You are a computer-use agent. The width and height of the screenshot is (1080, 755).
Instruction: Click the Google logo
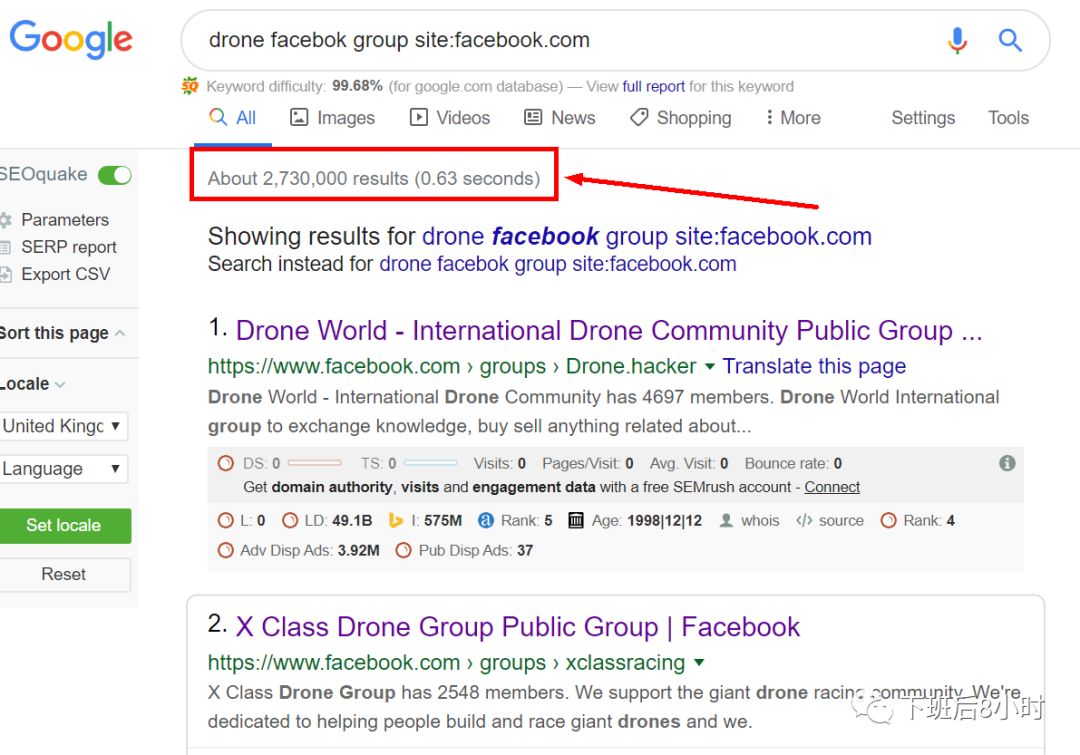(71, 39)
